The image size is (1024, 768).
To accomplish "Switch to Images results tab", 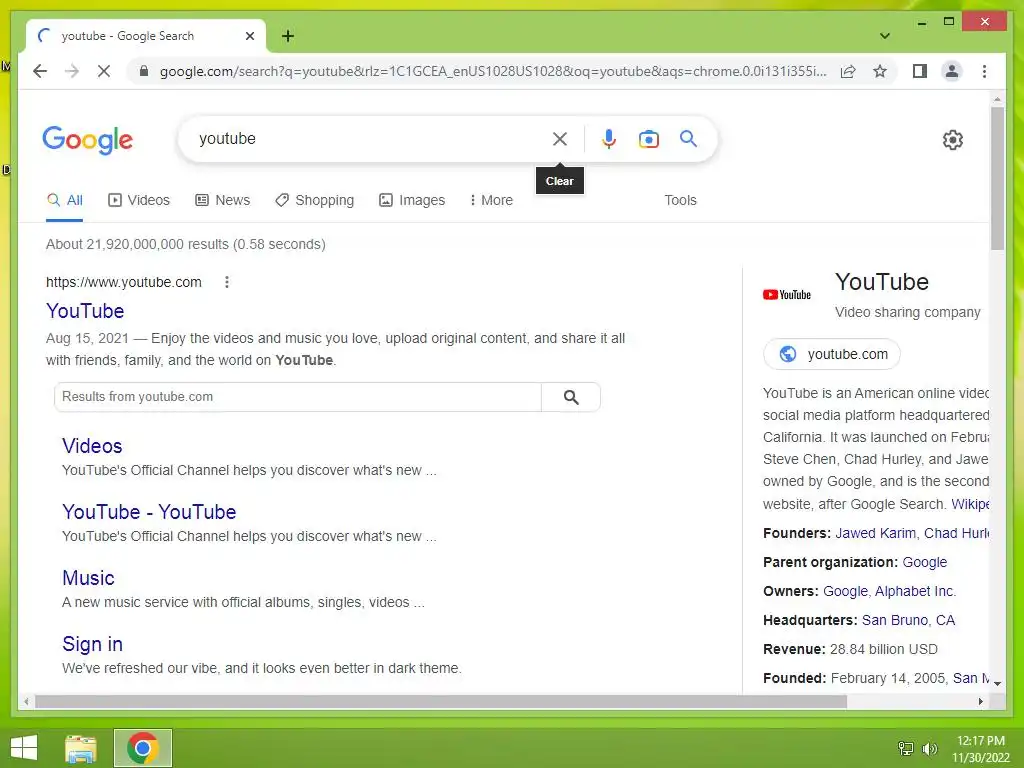I will tap(412, 200).
